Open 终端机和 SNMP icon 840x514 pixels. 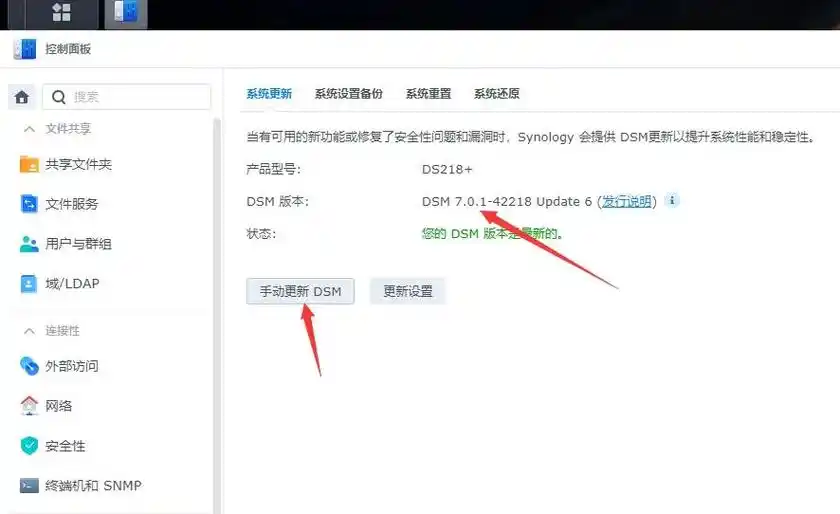pos(29,486)
